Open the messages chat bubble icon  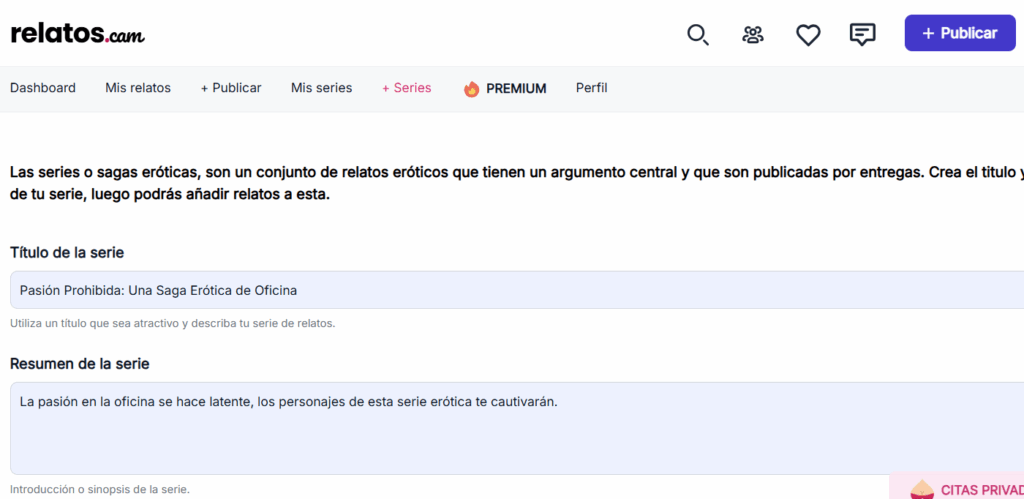(x=862, y=34)
